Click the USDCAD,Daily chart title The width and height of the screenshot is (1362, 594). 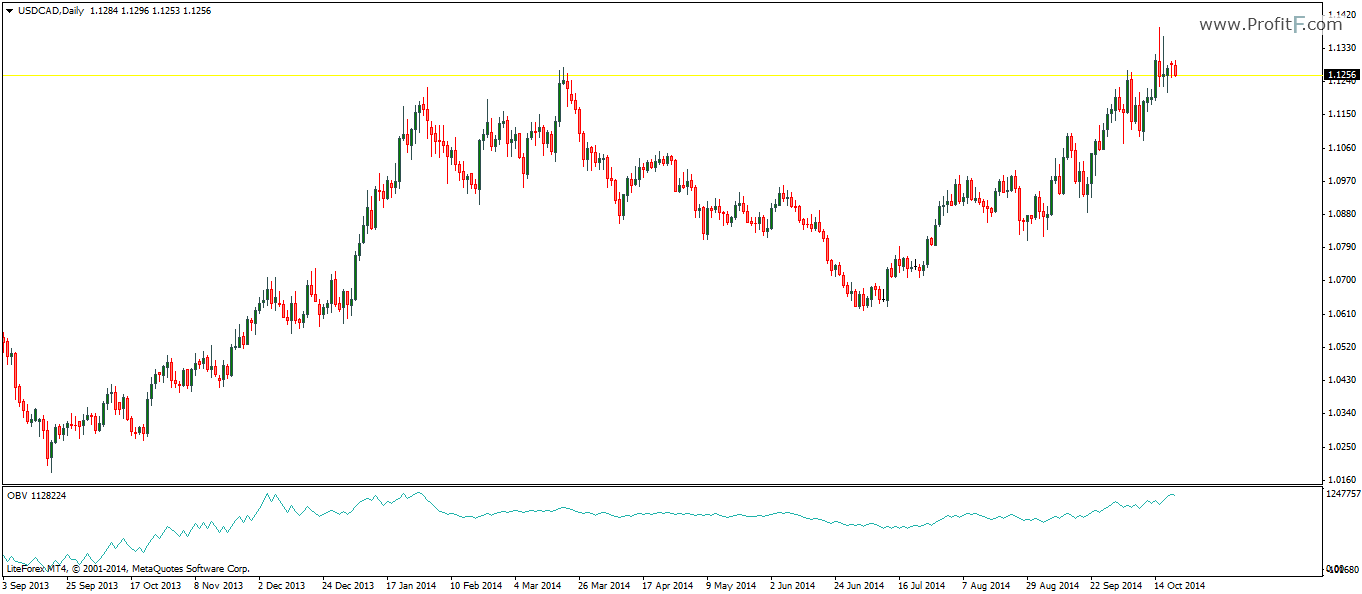coord(50,10)
